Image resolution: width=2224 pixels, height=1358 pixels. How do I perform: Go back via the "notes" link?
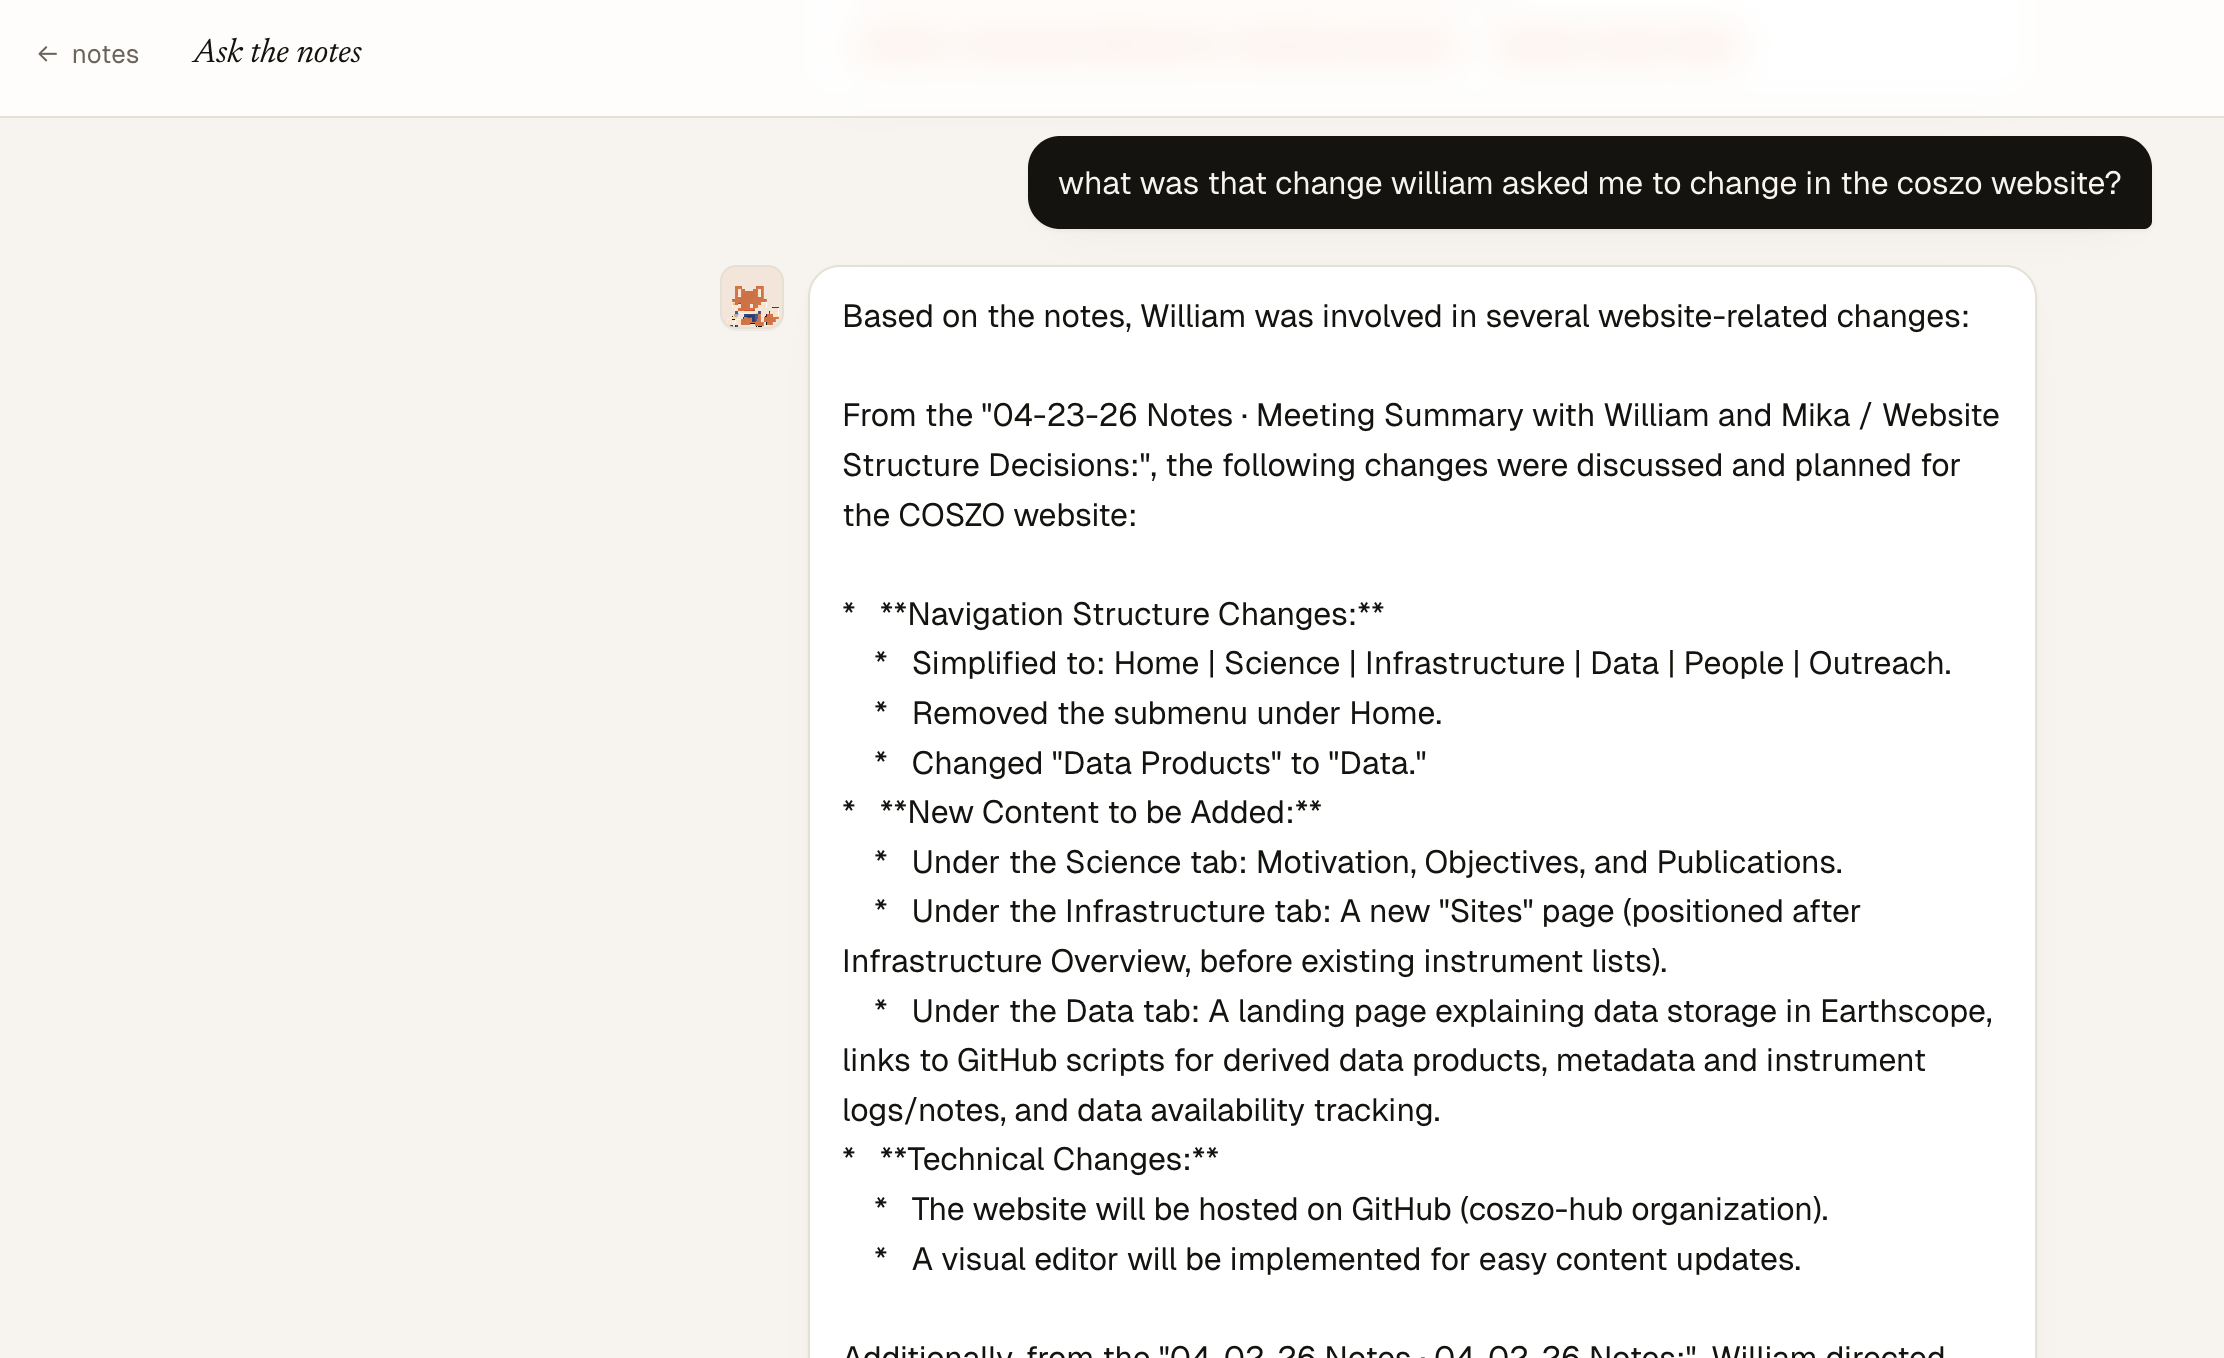[x=105, y=54]
